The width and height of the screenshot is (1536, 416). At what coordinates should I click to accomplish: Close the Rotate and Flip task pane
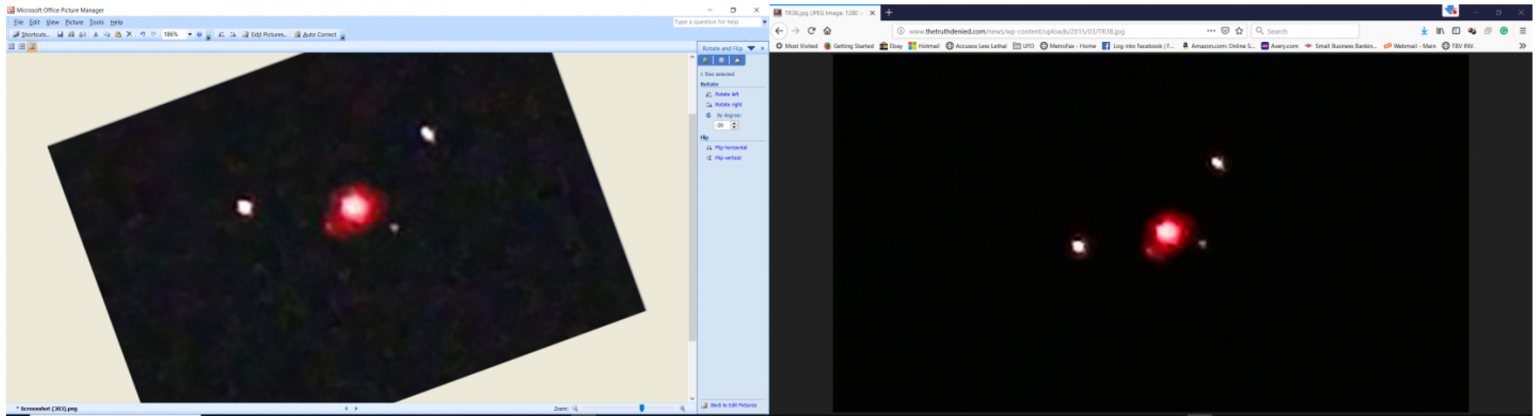coord(763,48)
